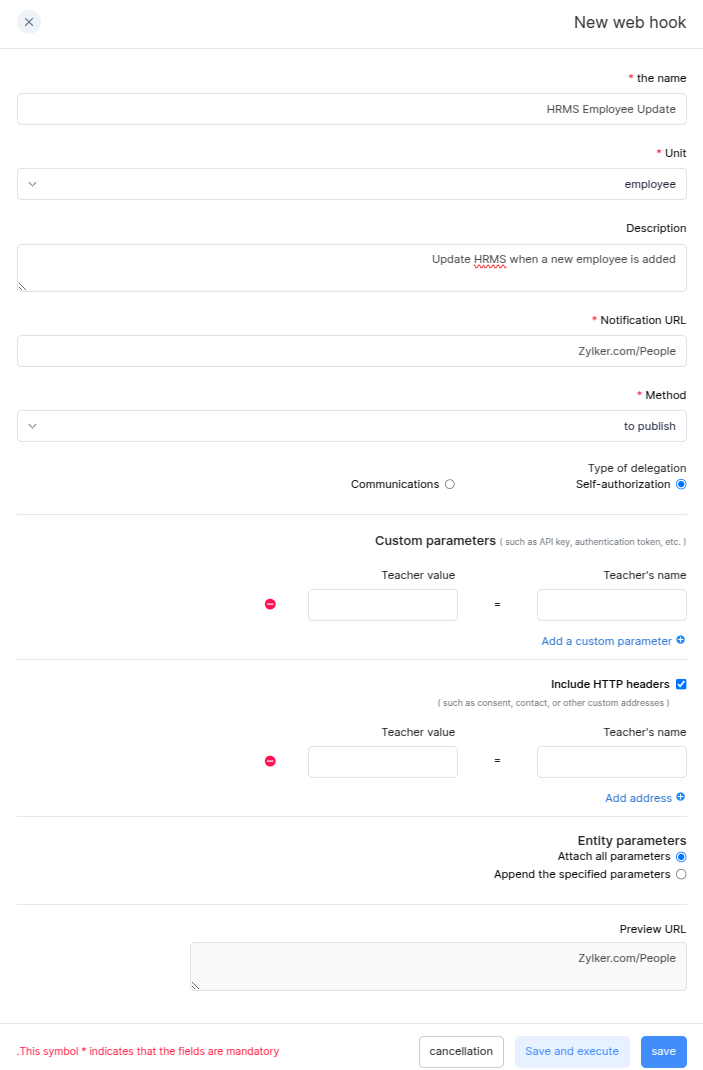Click the Add address link
This screenshot has width=703, height=1070.
point(637,797)
